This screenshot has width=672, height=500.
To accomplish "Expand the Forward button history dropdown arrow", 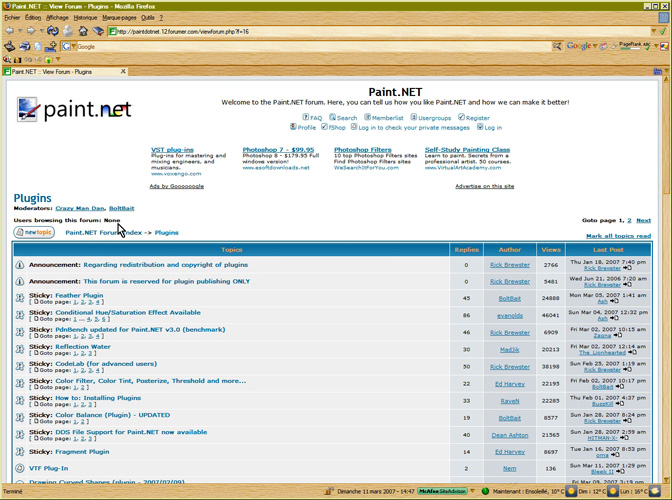I will click(40, 31).
